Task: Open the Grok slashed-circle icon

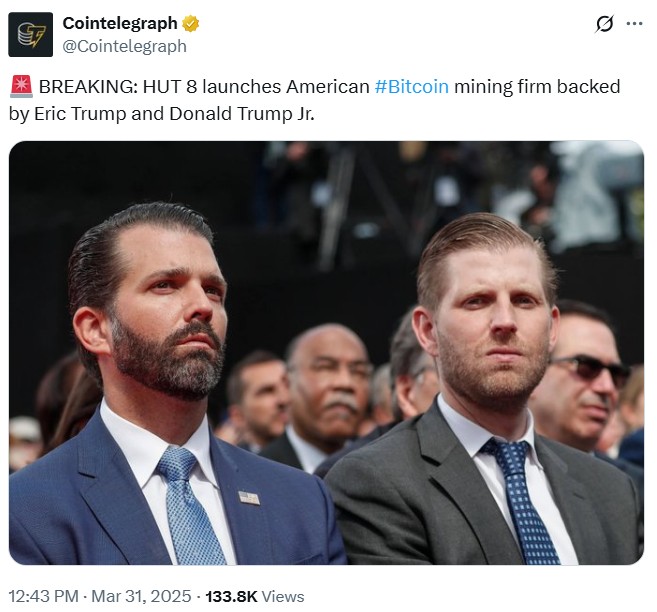Action: [603, 24]
